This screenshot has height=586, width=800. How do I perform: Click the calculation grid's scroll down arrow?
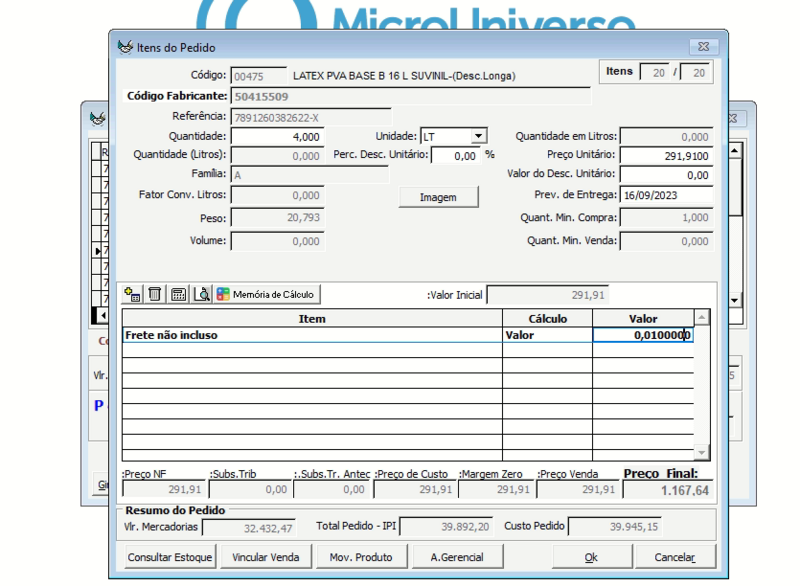coord(702,452)
